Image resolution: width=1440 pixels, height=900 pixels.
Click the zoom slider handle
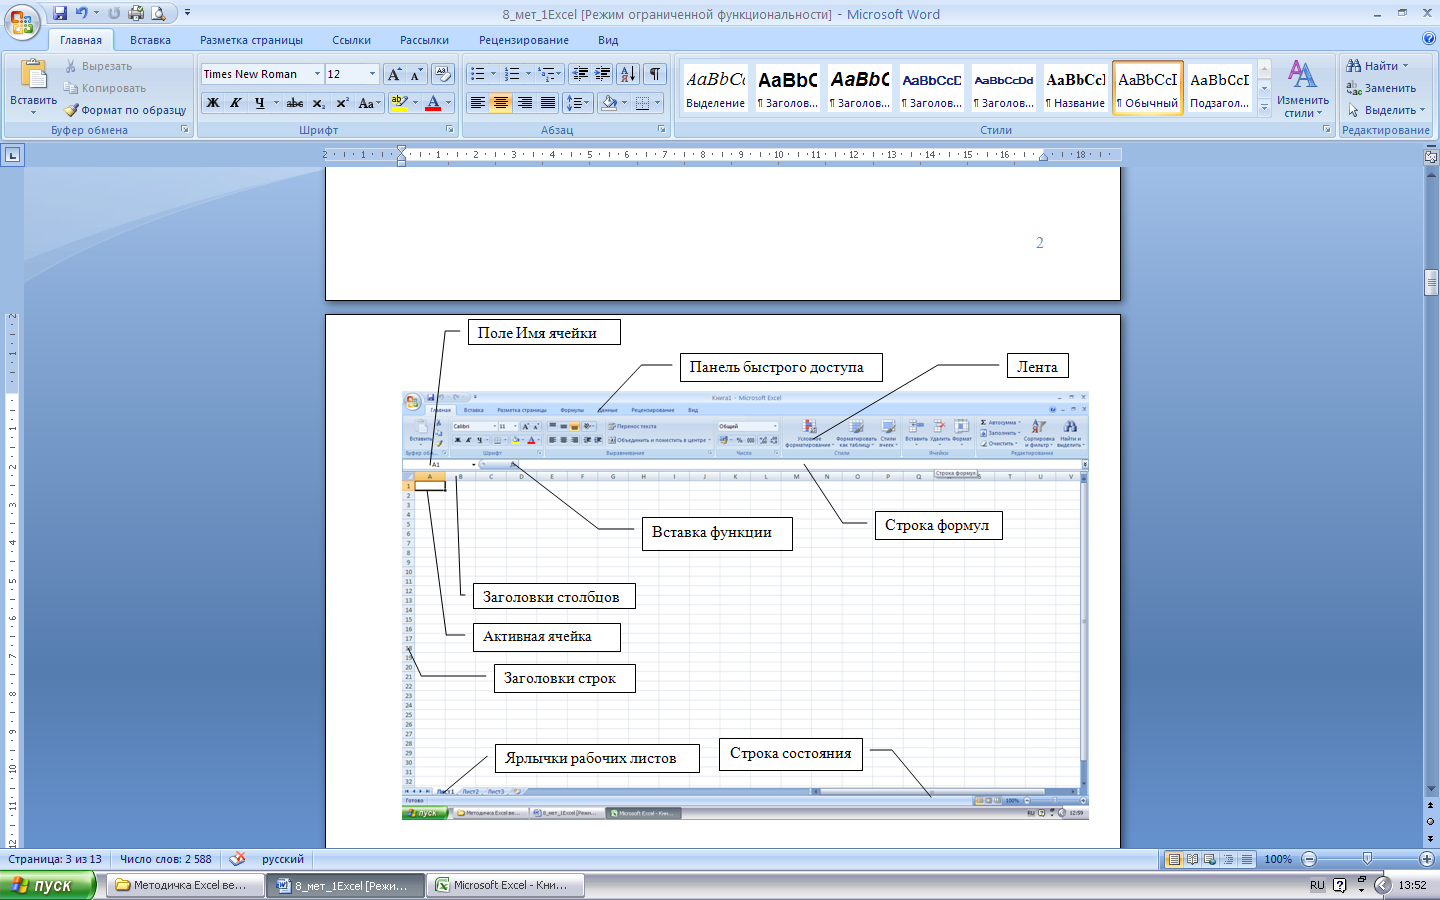[1367, 859]
